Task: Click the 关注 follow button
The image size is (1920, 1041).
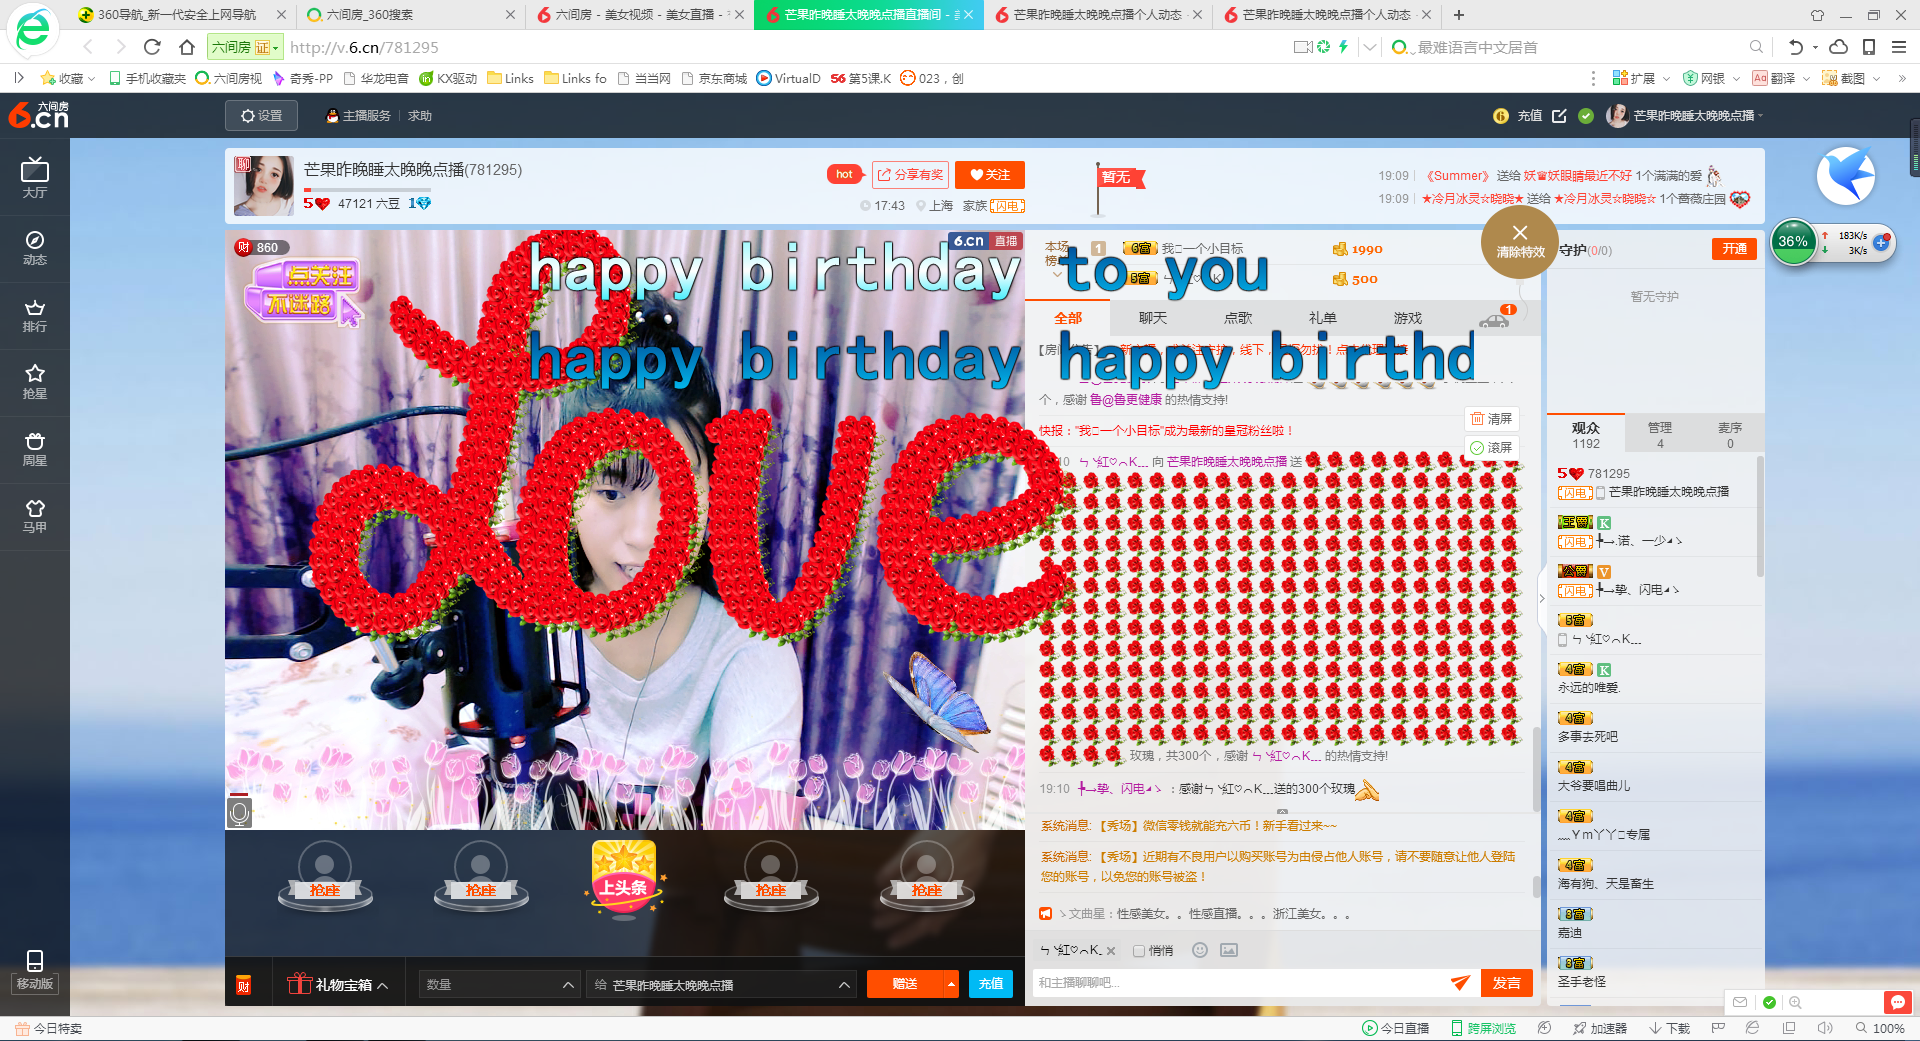Action: pyautogui.click(x=990, y=175)
